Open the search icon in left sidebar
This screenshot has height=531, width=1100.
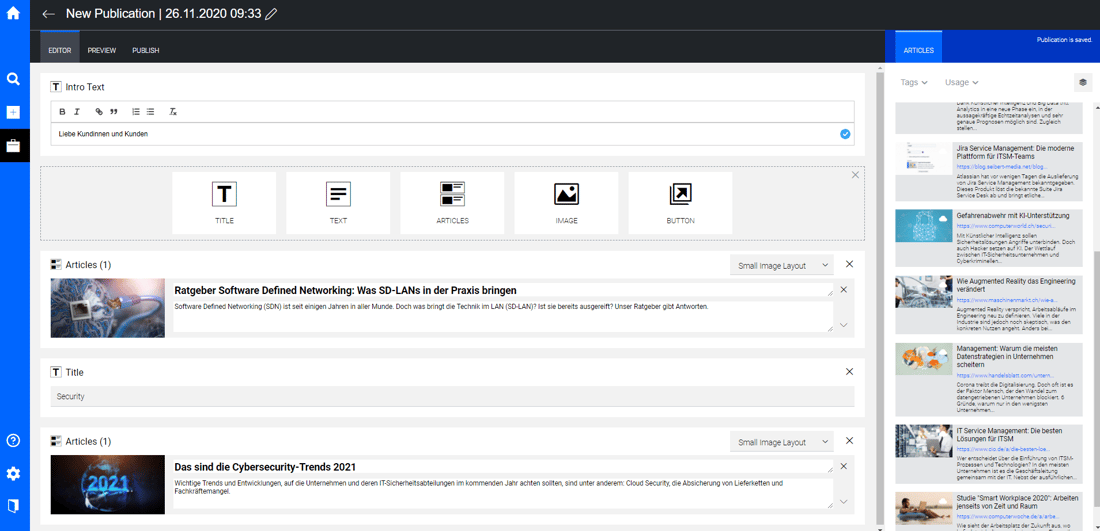tap(13, 79)
